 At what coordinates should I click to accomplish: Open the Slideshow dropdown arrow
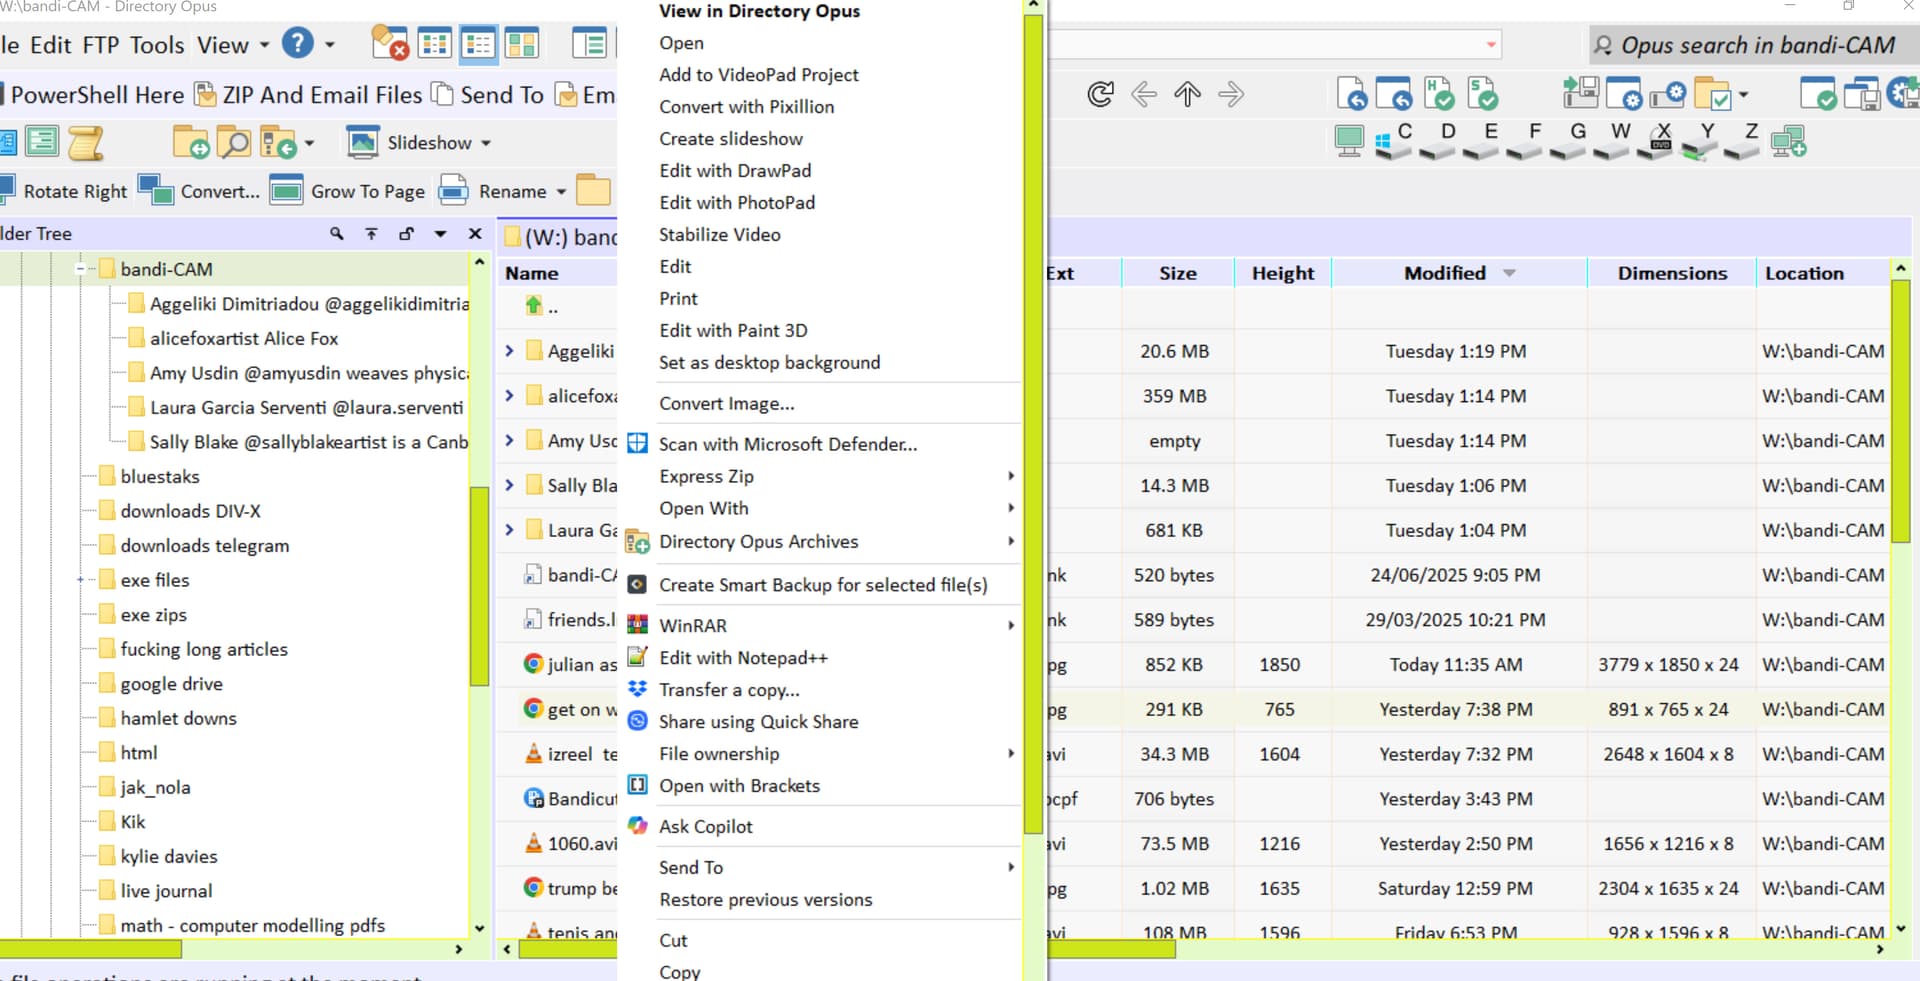486,143
